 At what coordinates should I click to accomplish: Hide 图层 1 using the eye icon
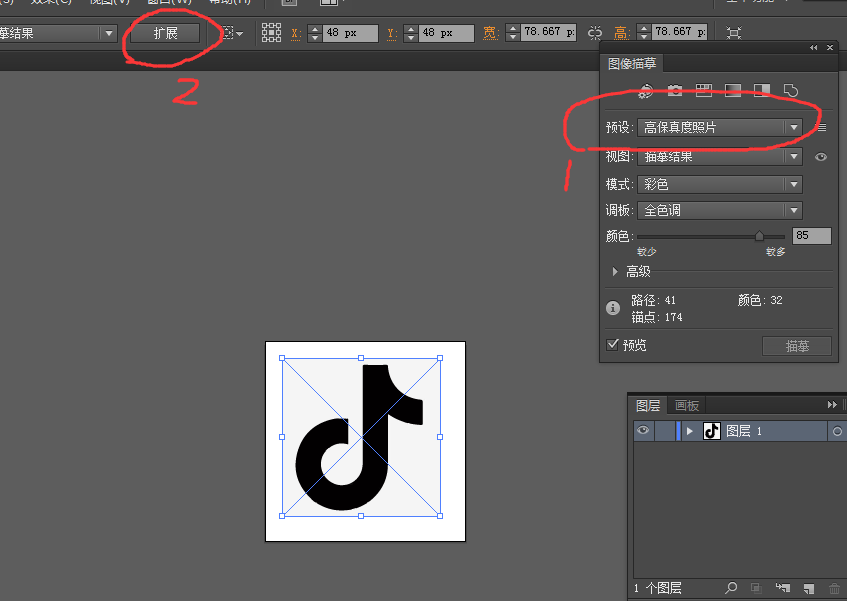point(643,431)
